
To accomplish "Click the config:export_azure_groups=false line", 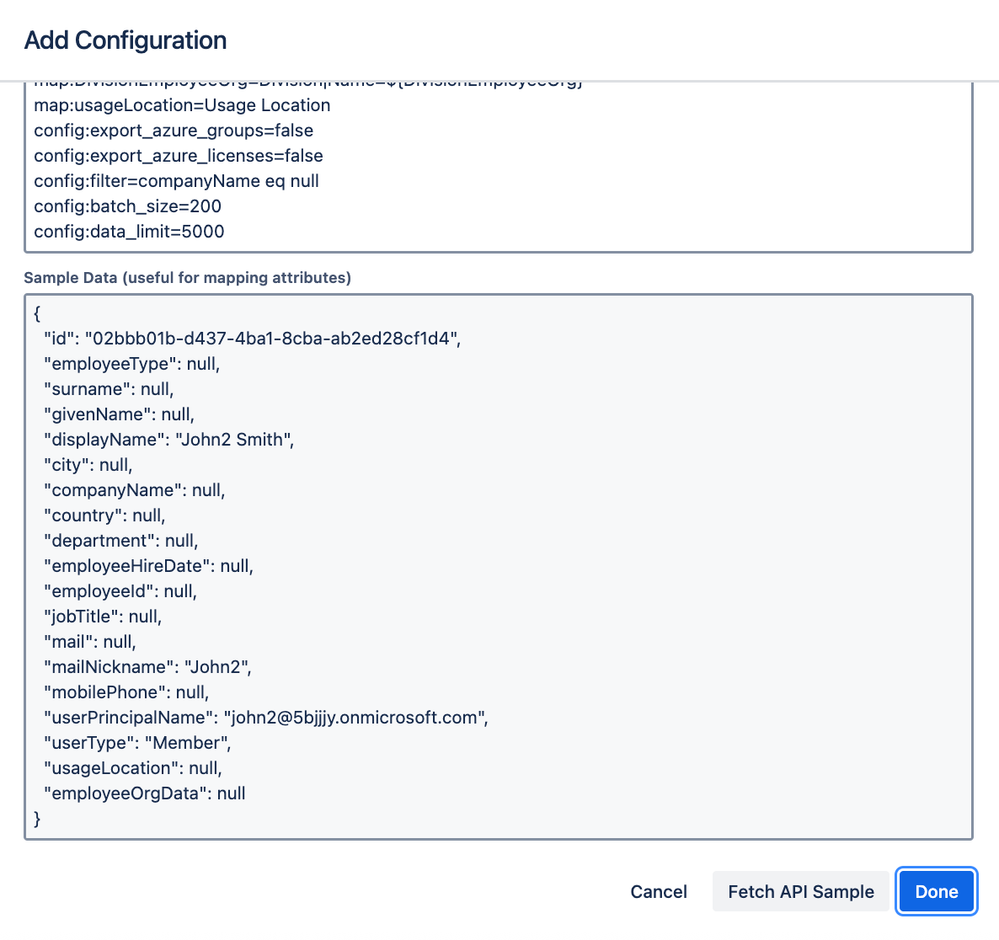I will coord(173,131).
